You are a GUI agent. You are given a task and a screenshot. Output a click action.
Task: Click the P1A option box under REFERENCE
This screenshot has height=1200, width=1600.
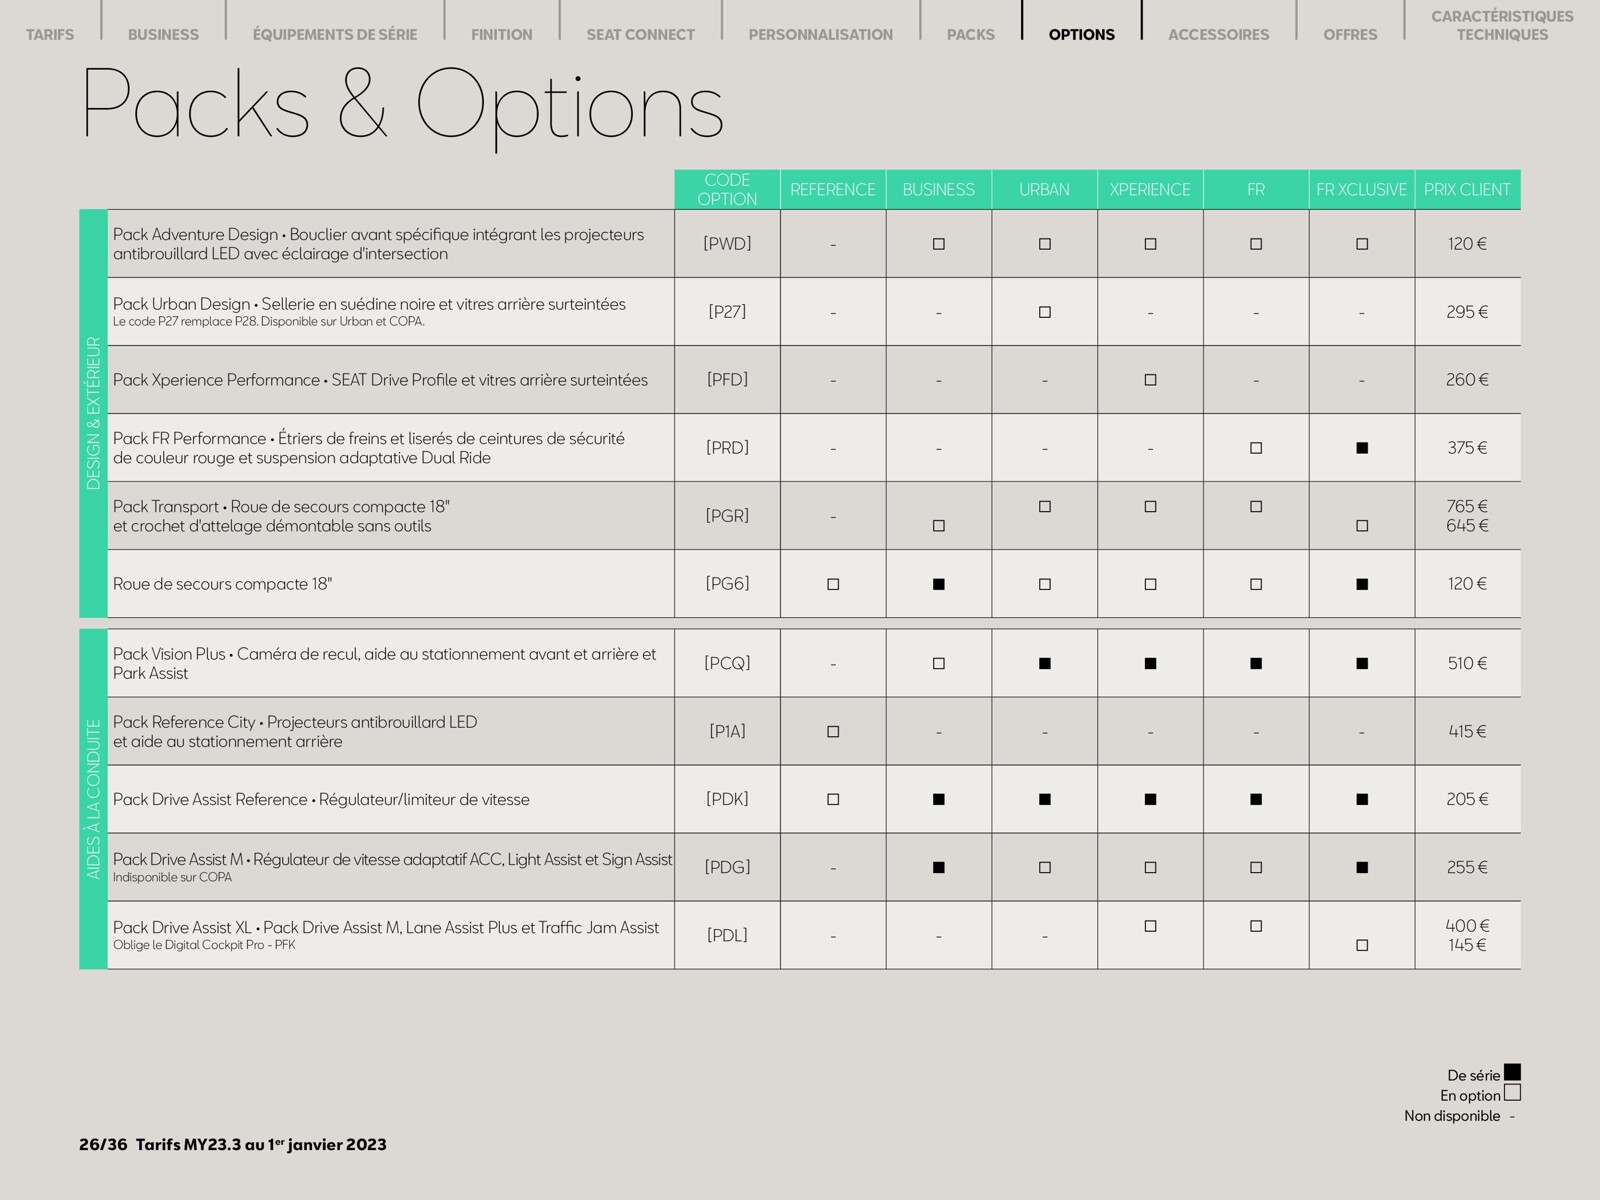tap(833, 732)
